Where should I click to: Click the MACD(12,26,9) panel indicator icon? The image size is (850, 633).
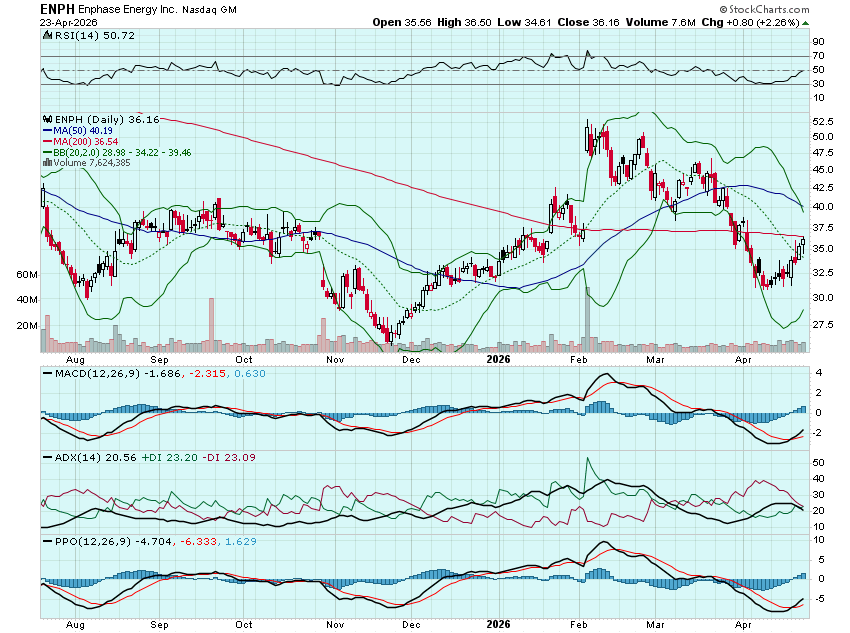(x=46, y=375)
